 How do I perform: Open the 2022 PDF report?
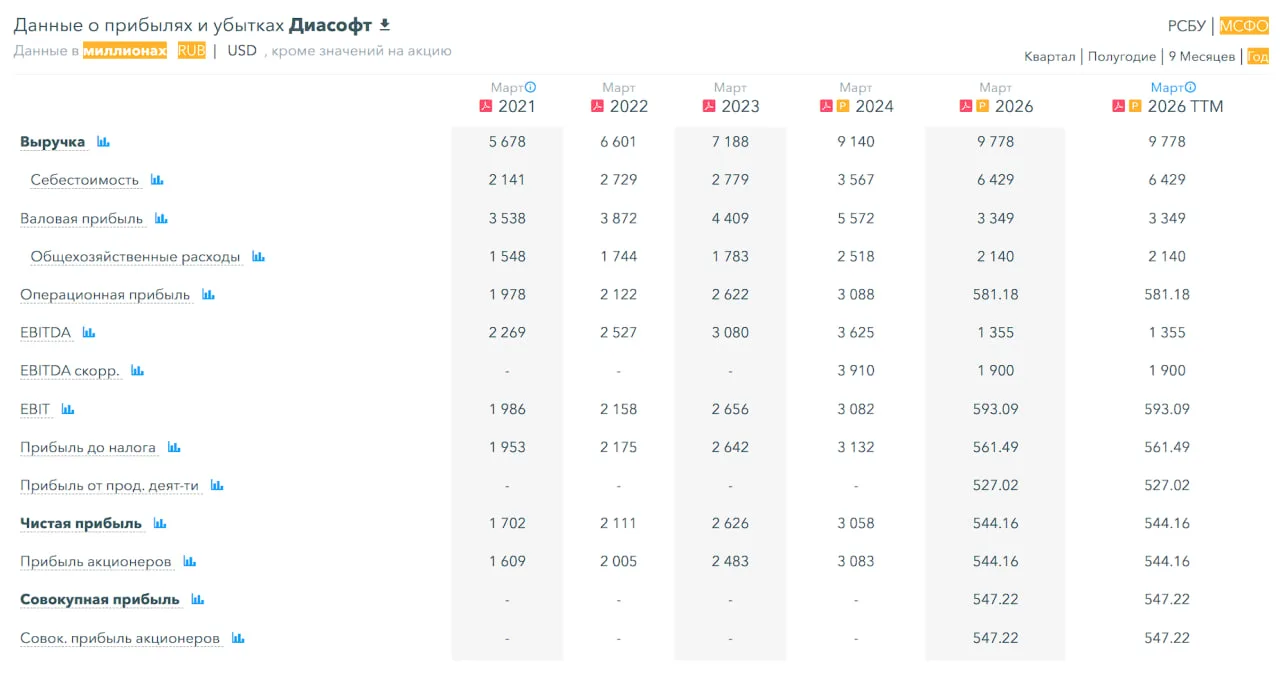coord(598,106)
